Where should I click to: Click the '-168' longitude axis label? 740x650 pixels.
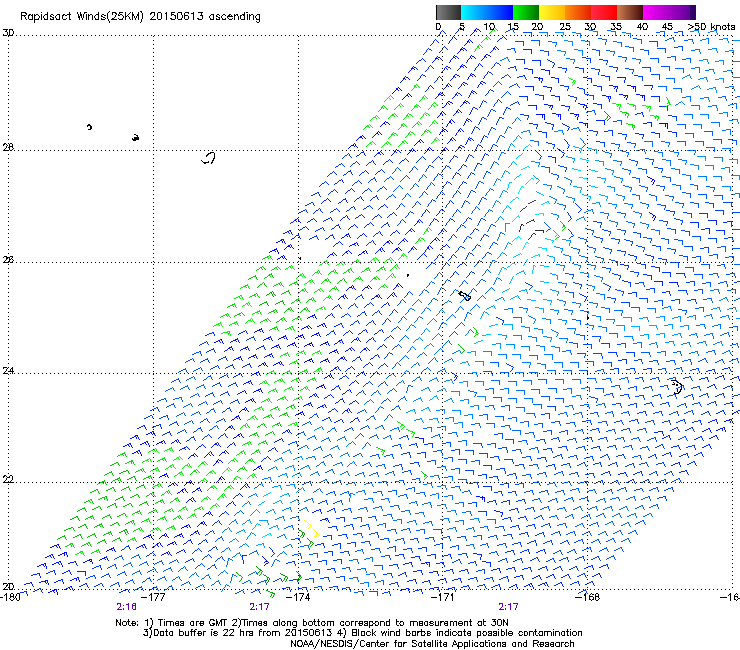[x=587, y=597]
